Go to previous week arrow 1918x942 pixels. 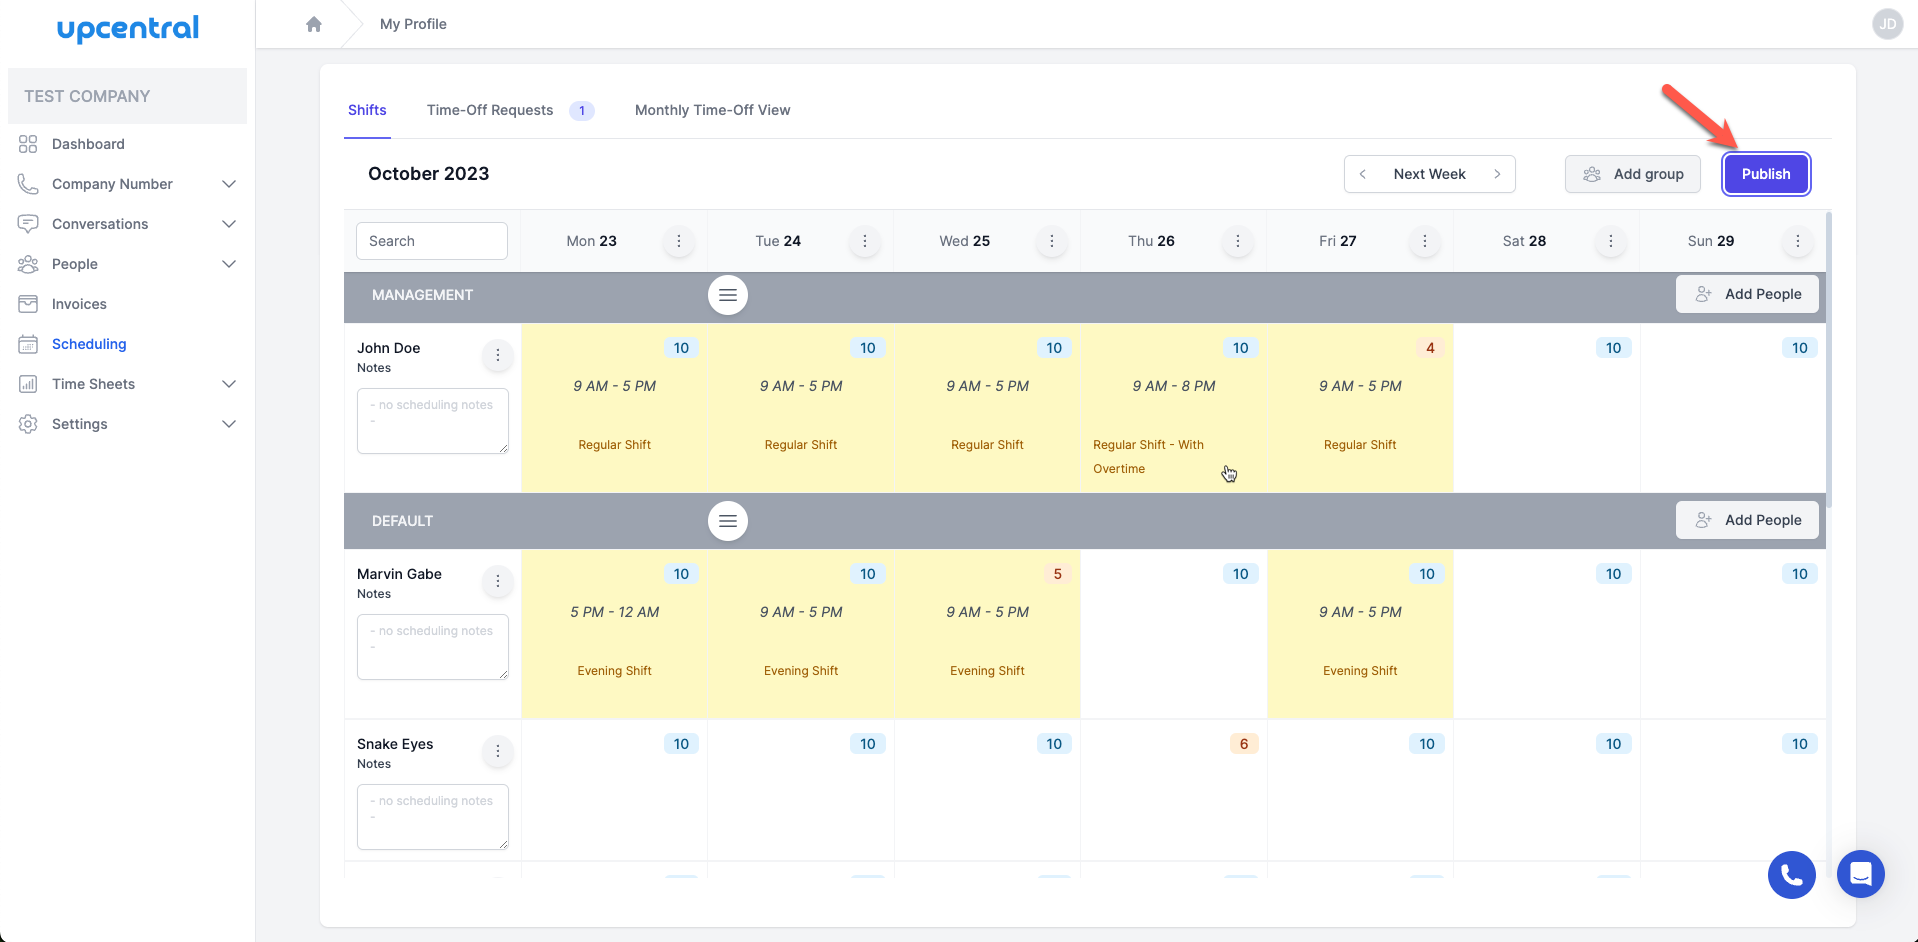(1363, 174)
